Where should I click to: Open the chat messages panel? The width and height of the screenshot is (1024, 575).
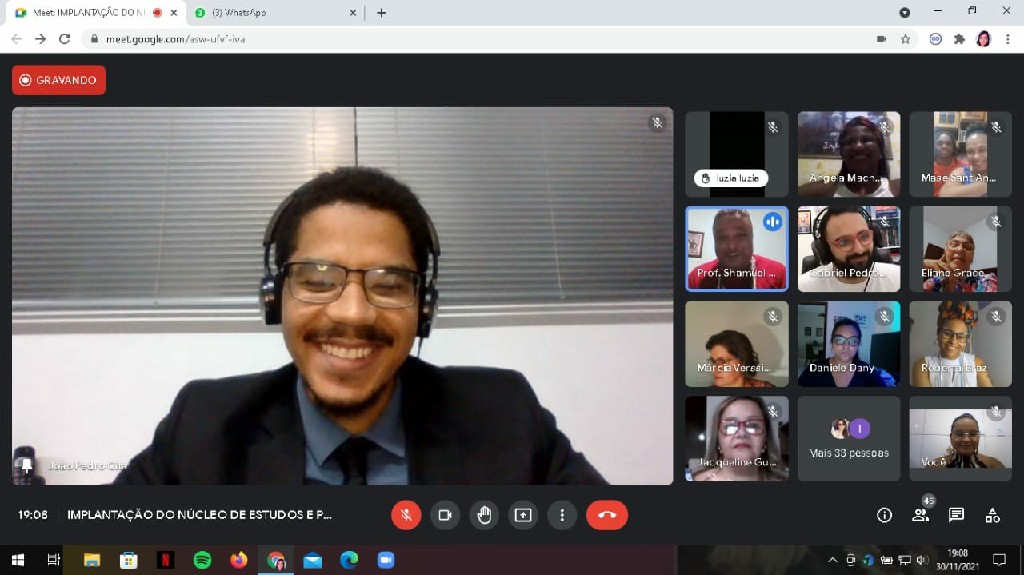pyautogui.click(x=956, y=515)
